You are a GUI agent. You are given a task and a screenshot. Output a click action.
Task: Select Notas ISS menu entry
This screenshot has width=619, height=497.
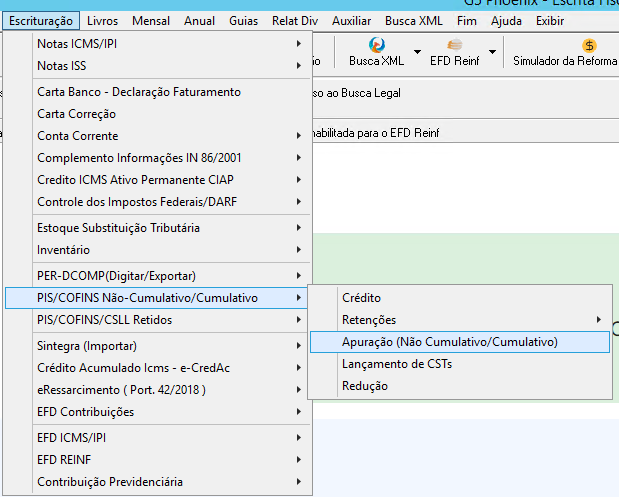[x=158, y=66]
